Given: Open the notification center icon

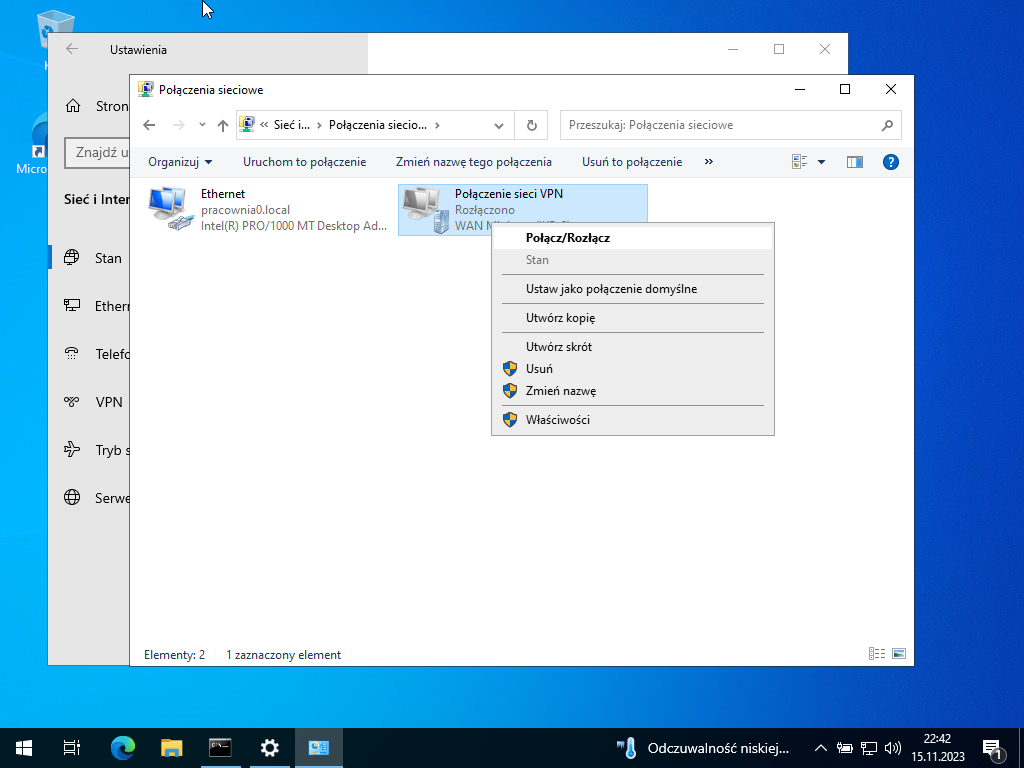Looking at the screenshot, I should click(992, 748).
